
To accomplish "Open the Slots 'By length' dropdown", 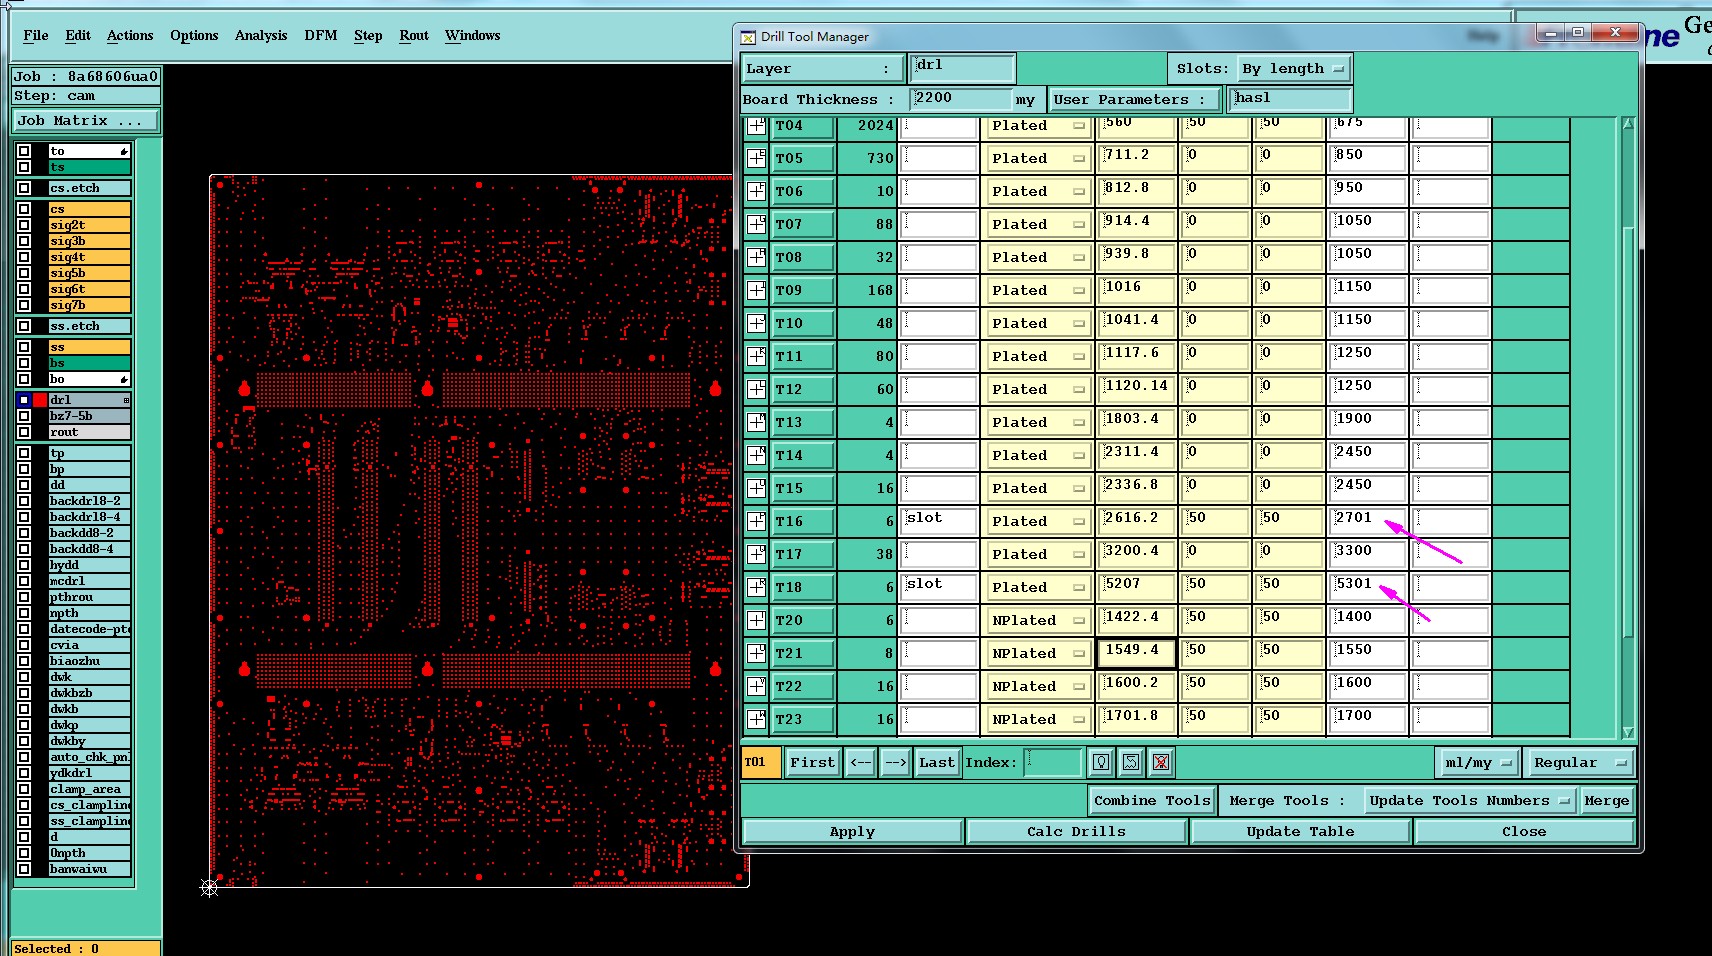I will [x=1294, y=69].
